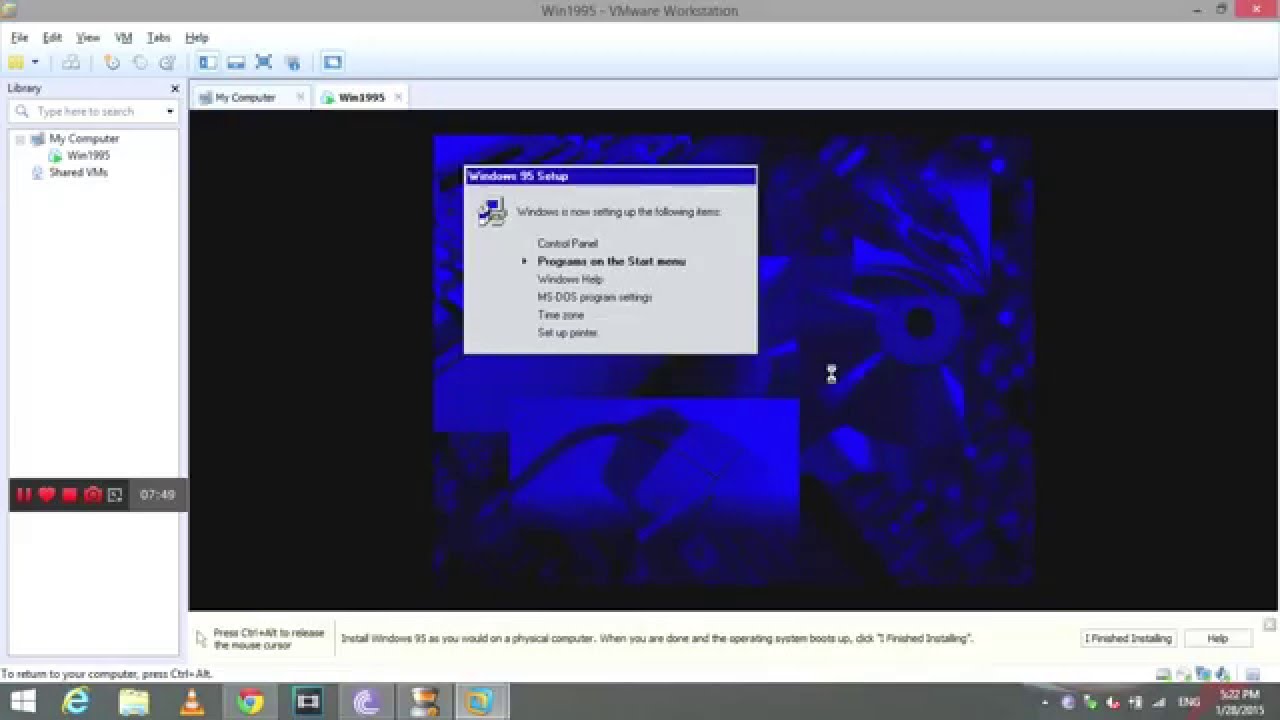Pause the screen recording
1280x720 pixels.
(x=24, y=494)
